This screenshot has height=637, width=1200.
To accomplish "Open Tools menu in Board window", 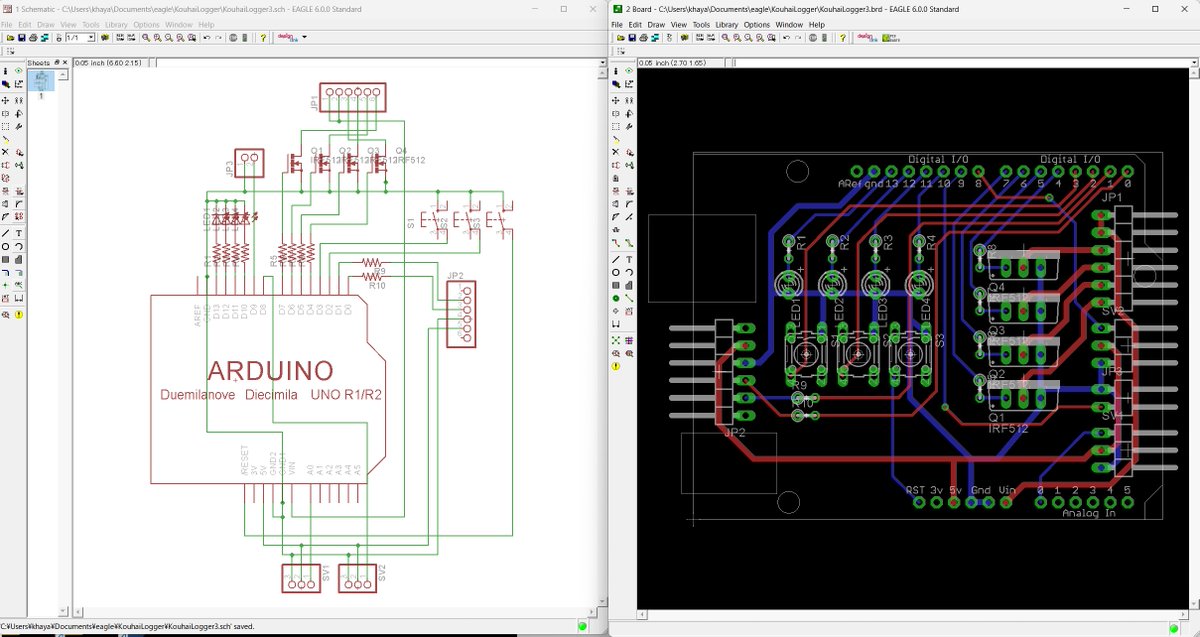I will (703, 24).
